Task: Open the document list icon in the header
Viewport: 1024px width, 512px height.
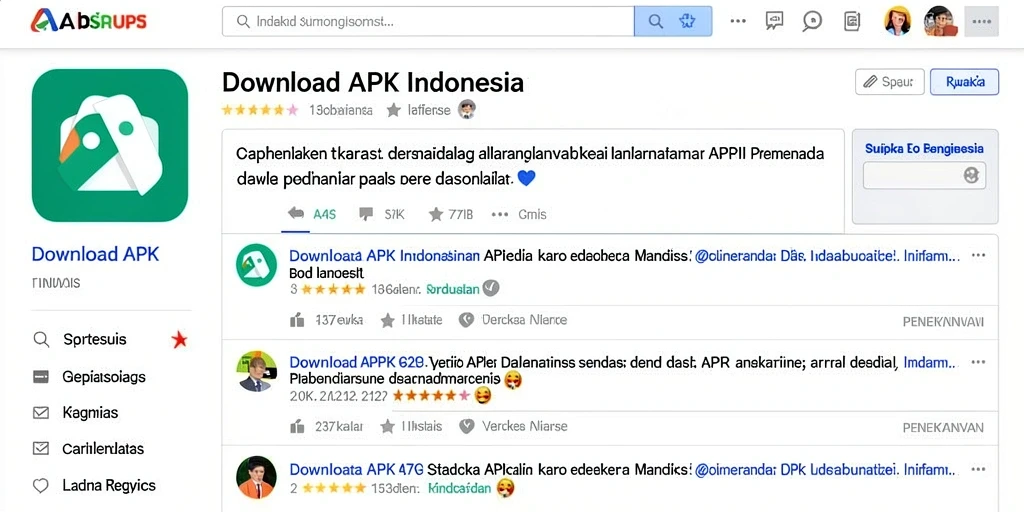Action: pos(852,21)
